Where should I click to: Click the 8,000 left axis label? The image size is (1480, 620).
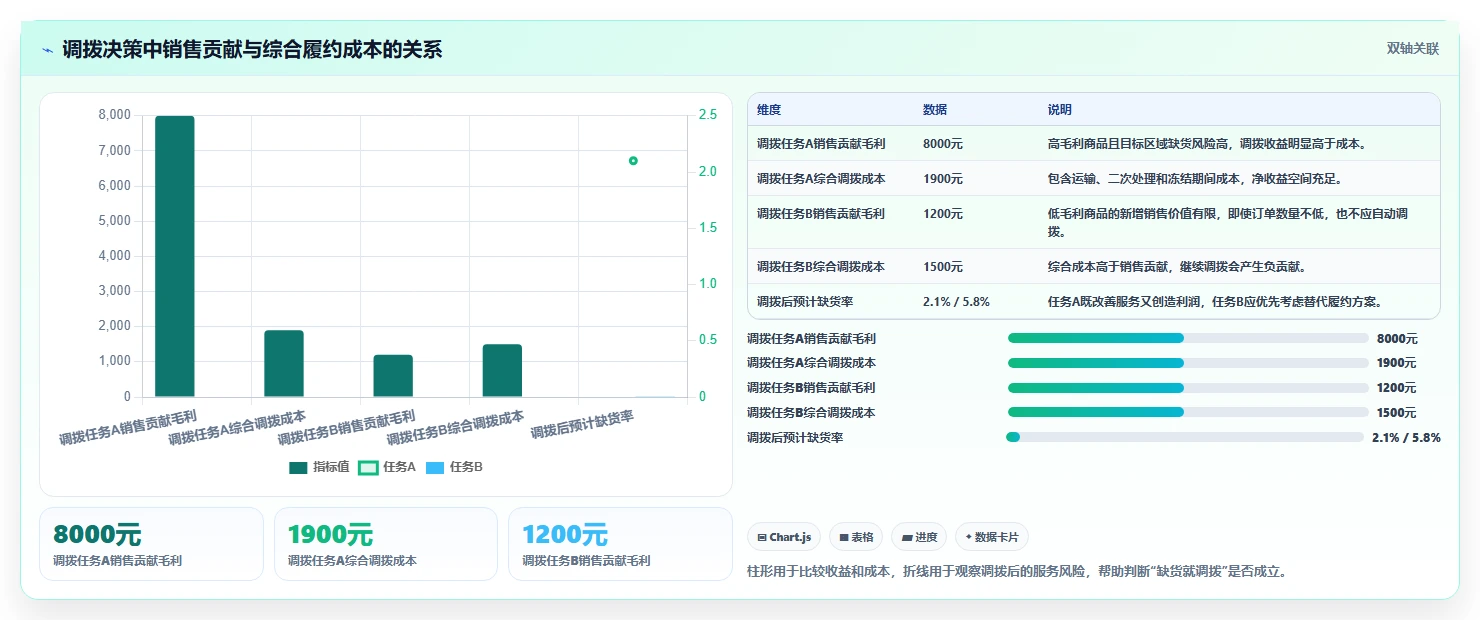pyautogui.click(x=114, y=115)
